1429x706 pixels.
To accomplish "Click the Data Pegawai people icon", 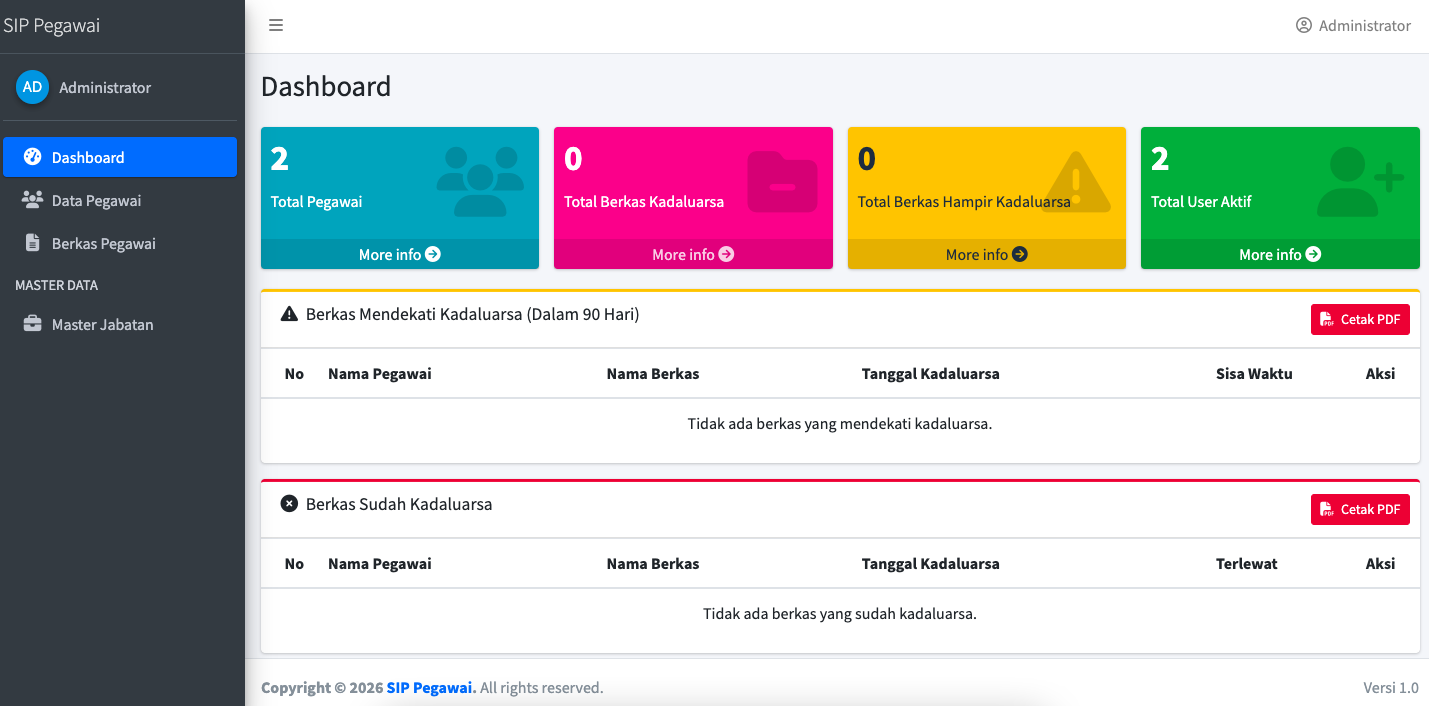I will point(32,200).
